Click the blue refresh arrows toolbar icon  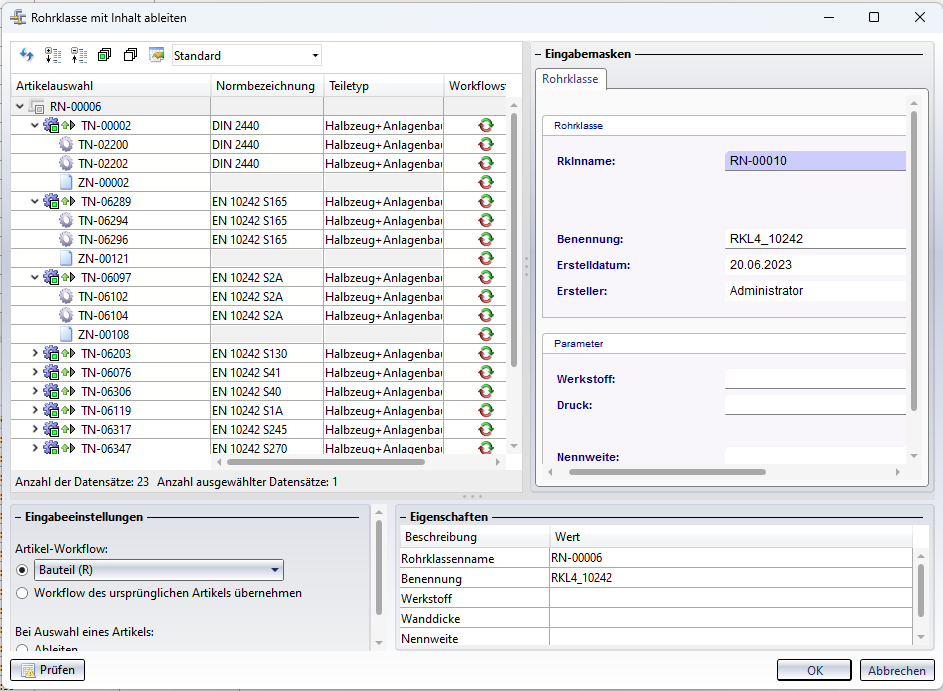tap(27, 55)
